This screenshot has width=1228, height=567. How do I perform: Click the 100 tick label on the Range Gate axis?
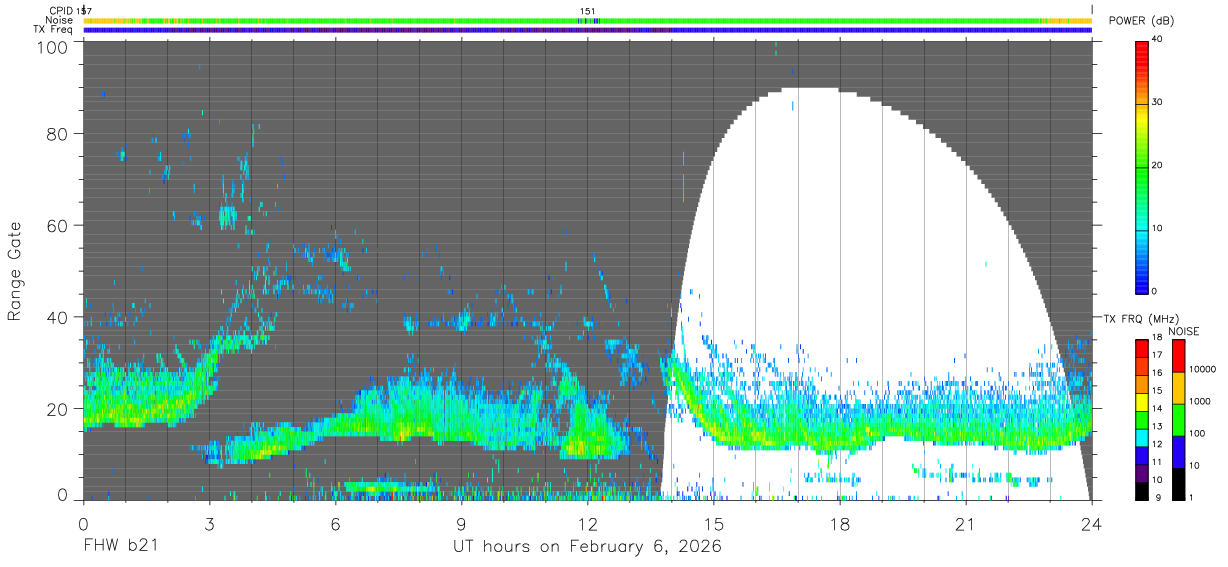(55, 47)
